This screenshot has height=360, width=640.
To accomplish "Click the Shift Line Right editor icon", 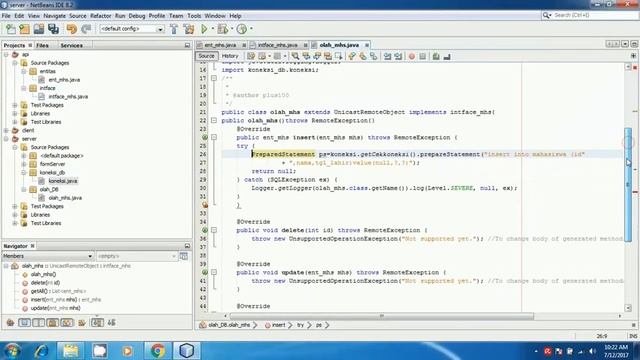I will click(x=398, y=56).
